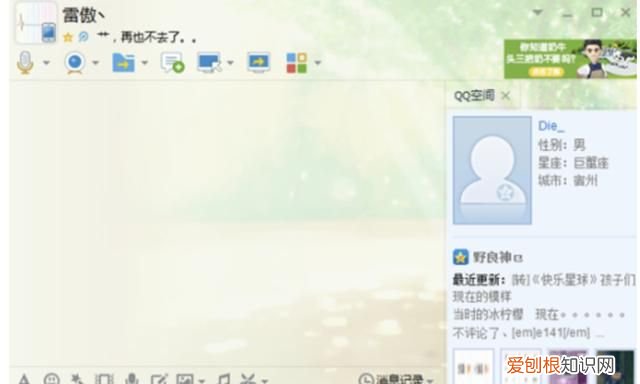This screenshot has height=384, width=640.
Task: Open the 野良神 space title
Action: coord(498,257)
